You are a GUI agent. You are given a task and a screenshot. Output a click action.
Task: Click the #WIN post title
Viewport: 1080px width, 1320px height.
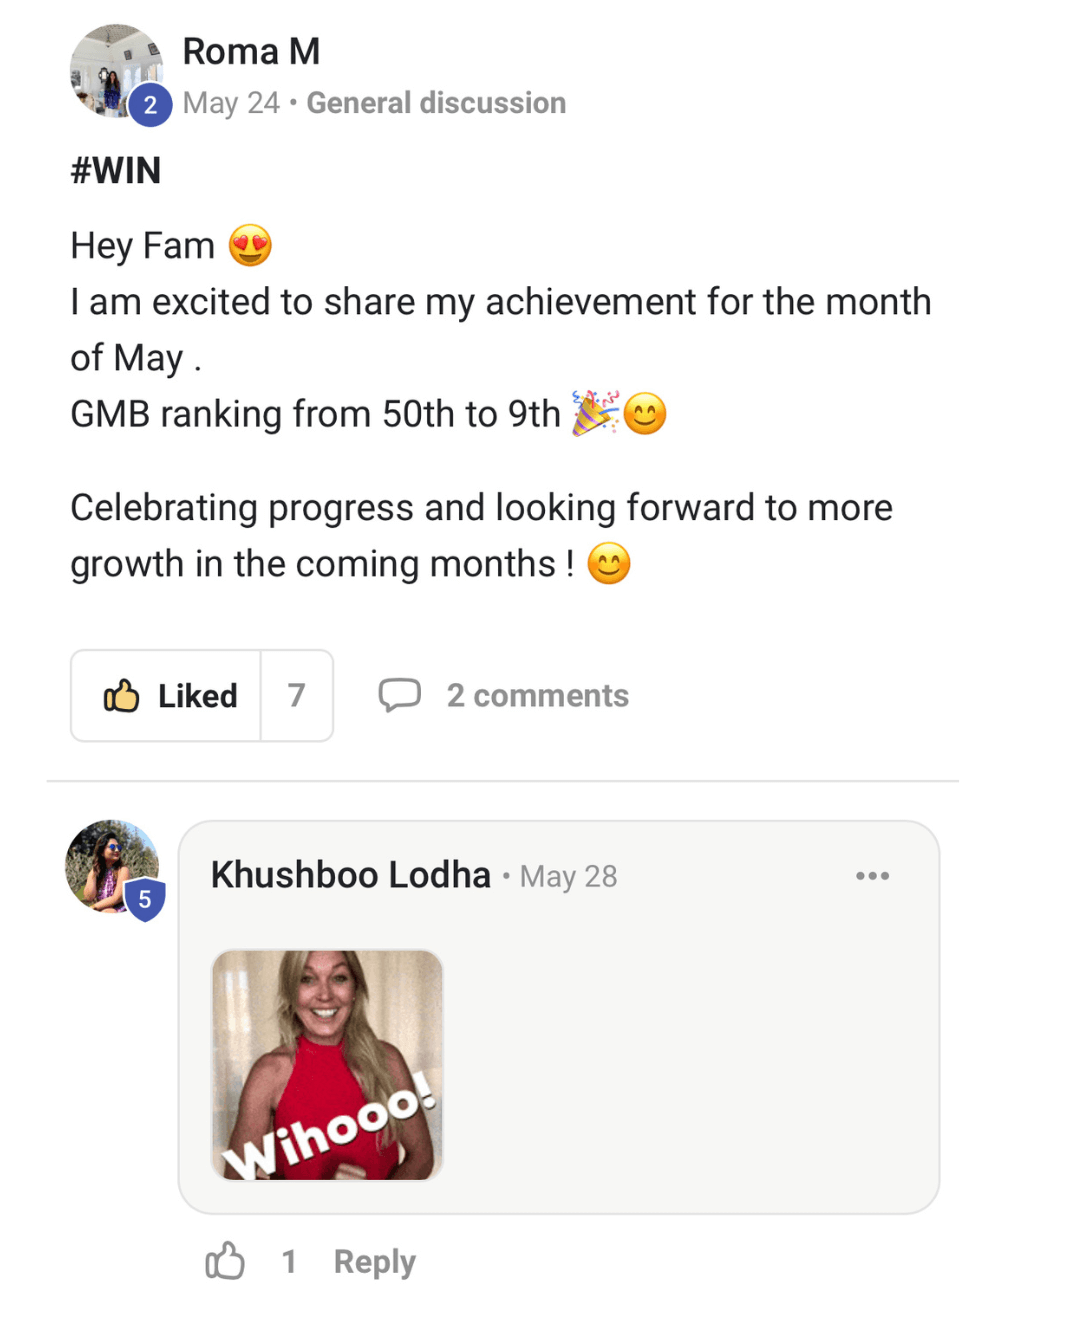tap(116, 171)
